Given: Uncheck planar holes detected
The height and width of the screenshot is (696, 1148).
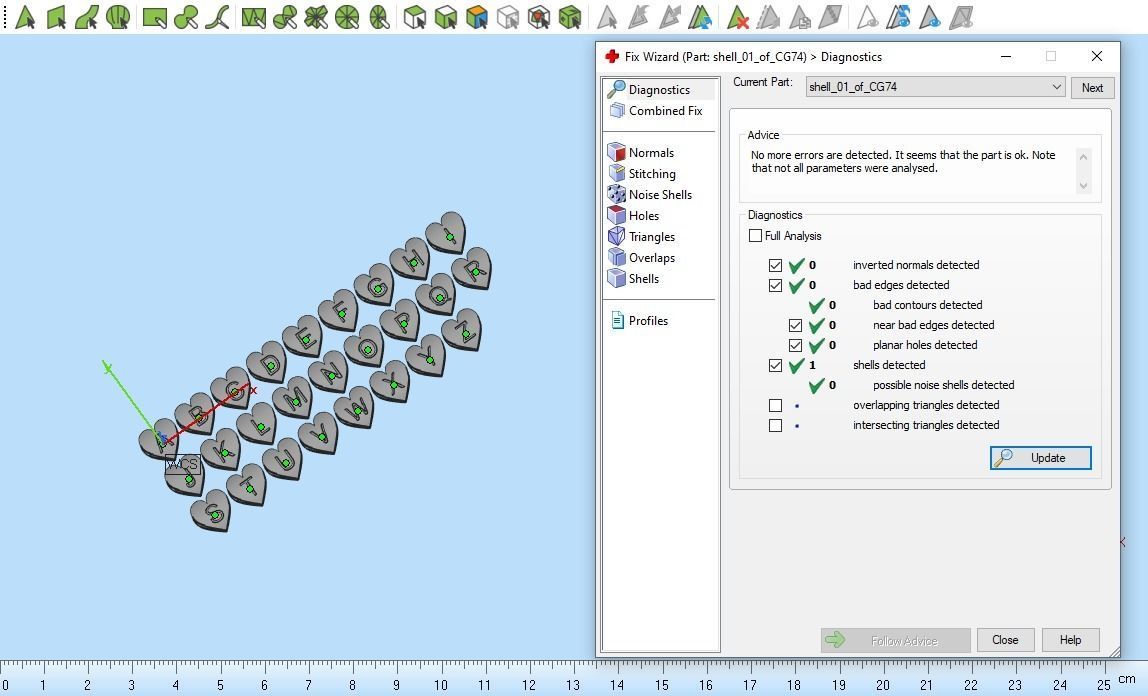Looking at the screenshot, I should (795, 345).
